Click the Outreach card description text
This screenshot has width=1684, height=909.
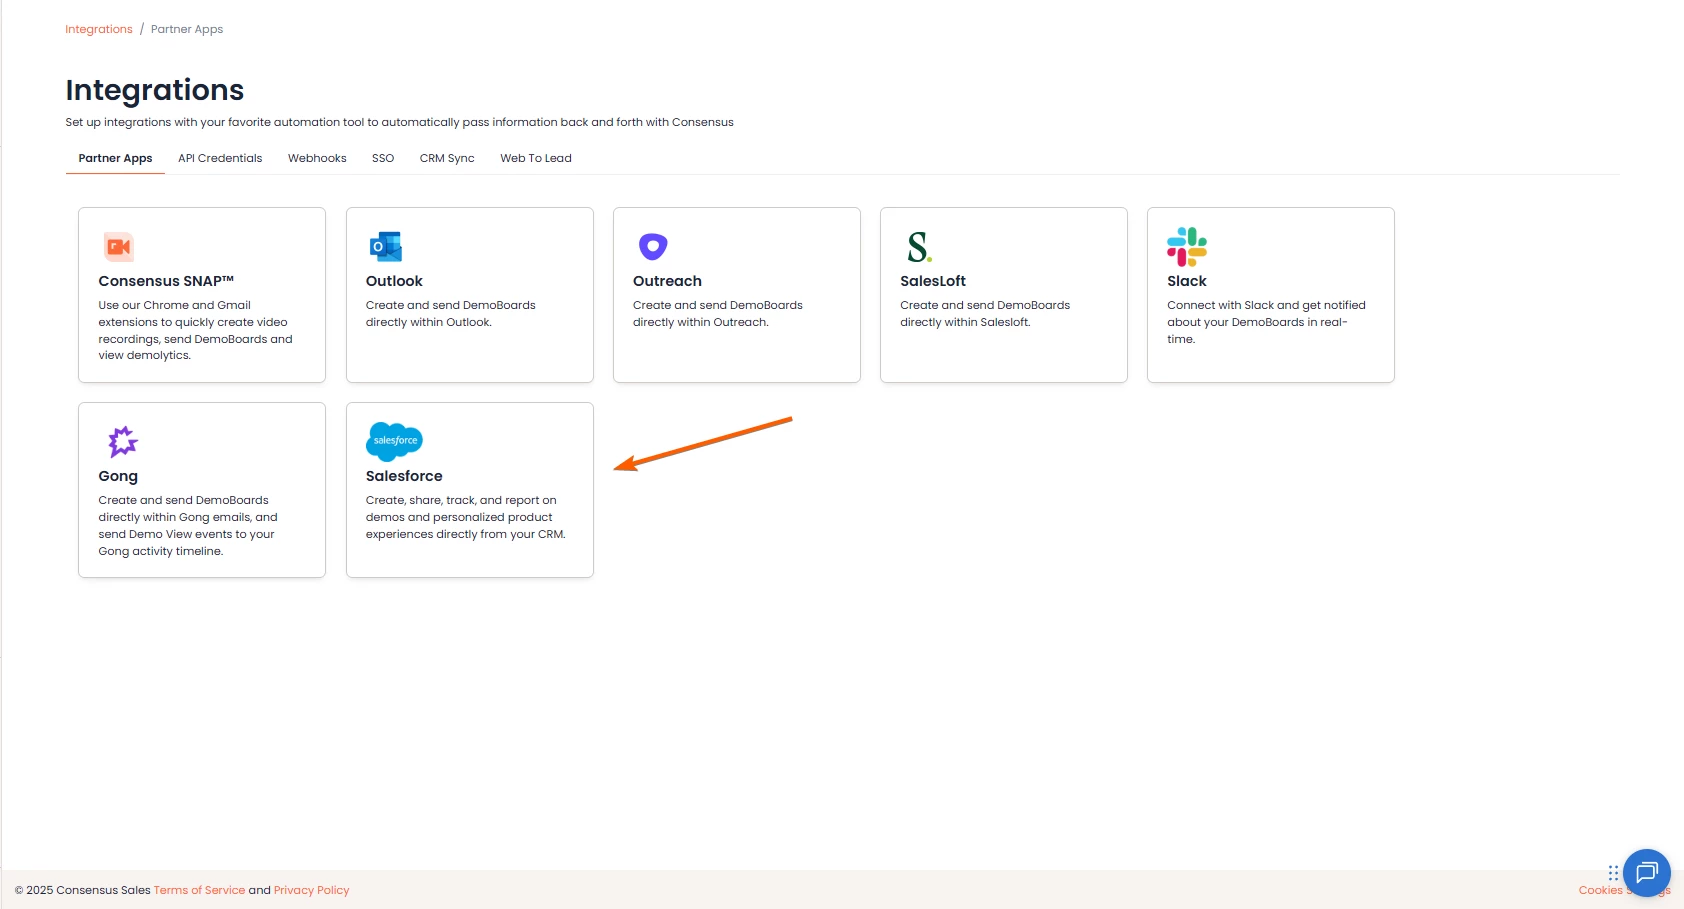(718, 314)
